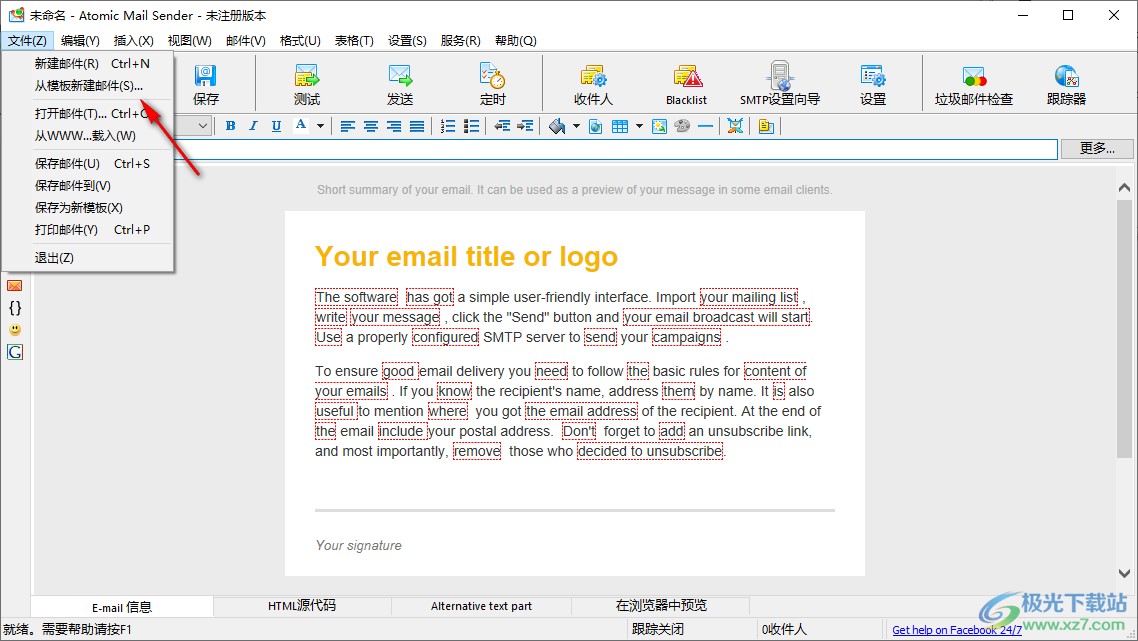Choose 打开邮件(T)... menu entry
Screen dimensions: 1138x641
(x=88, y=113)
